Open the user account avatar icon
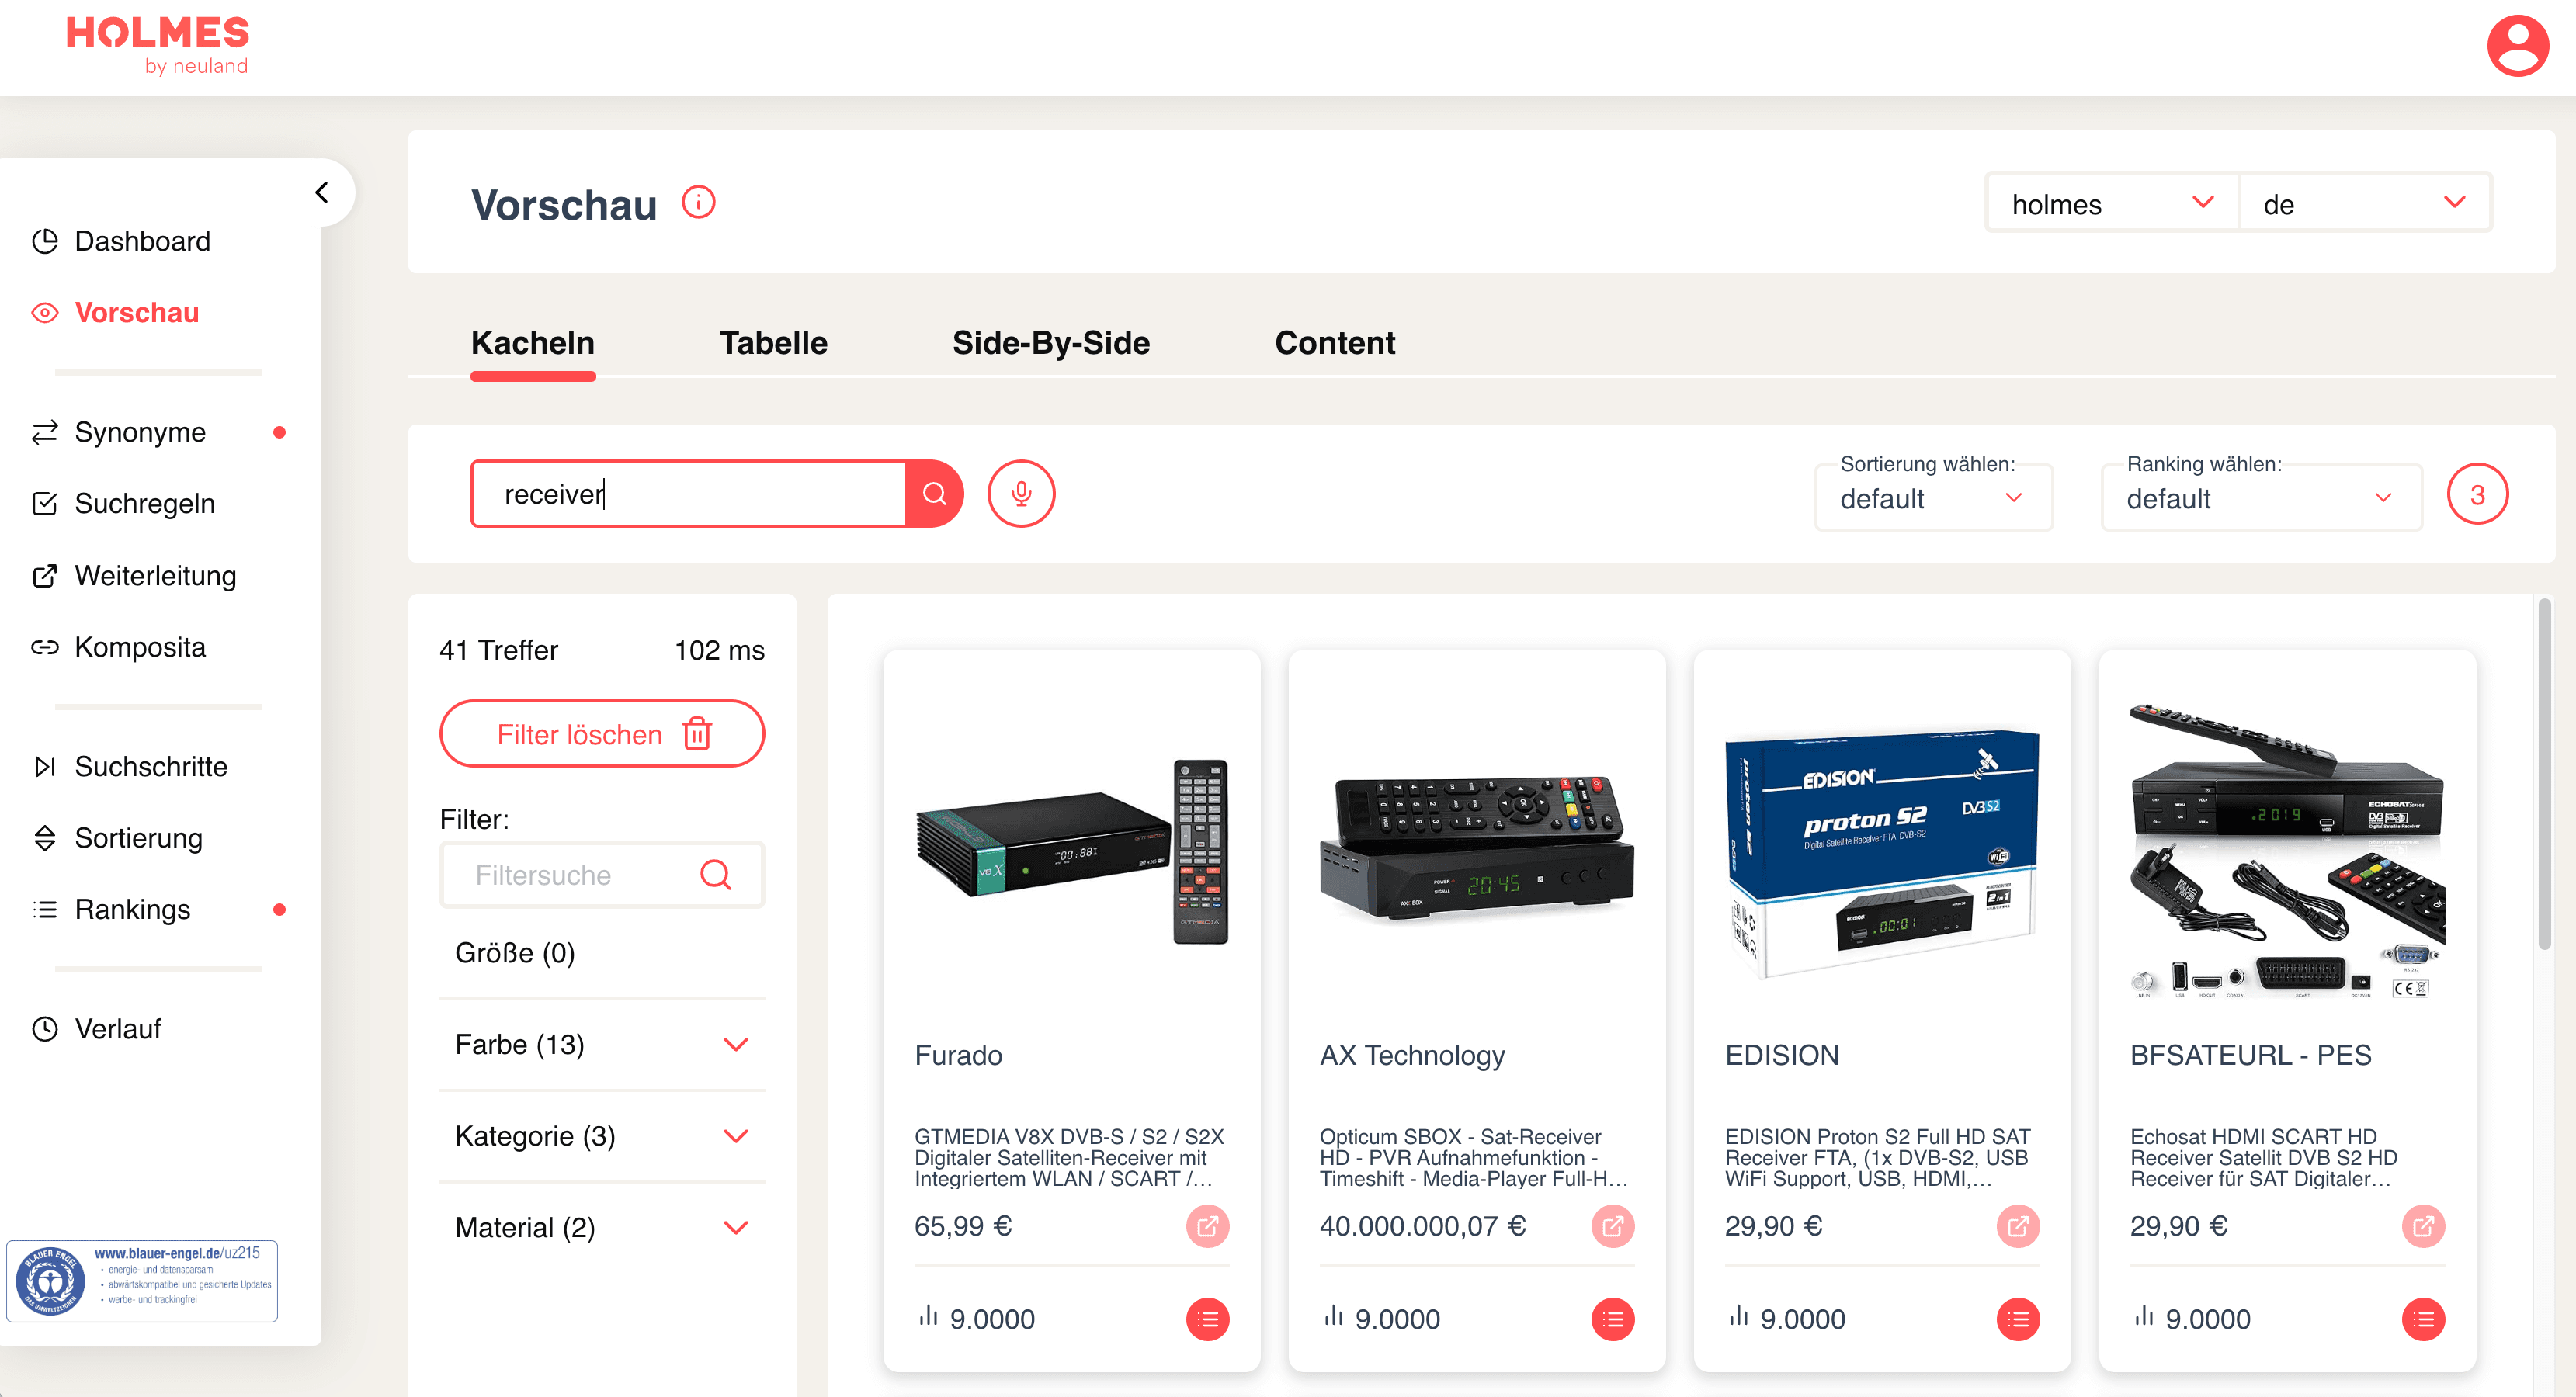This screenshot has height=1397, width=2576. click(2517, 46)
